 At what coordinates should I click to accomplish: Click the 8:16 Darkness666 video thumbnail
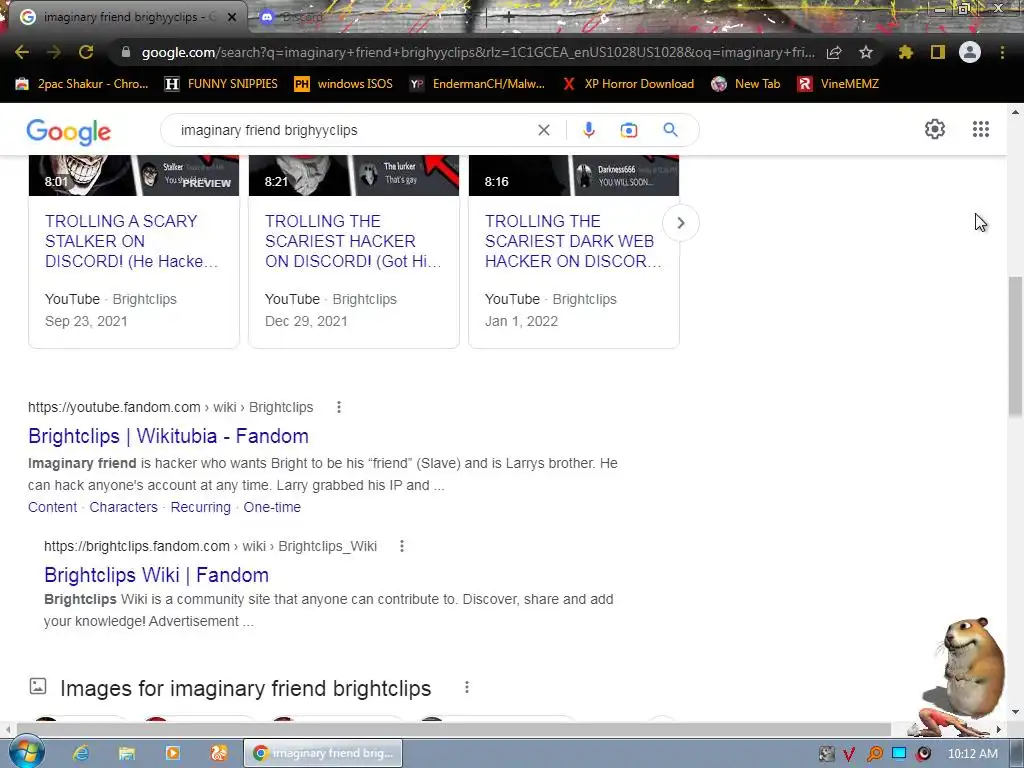coord(574,176)
